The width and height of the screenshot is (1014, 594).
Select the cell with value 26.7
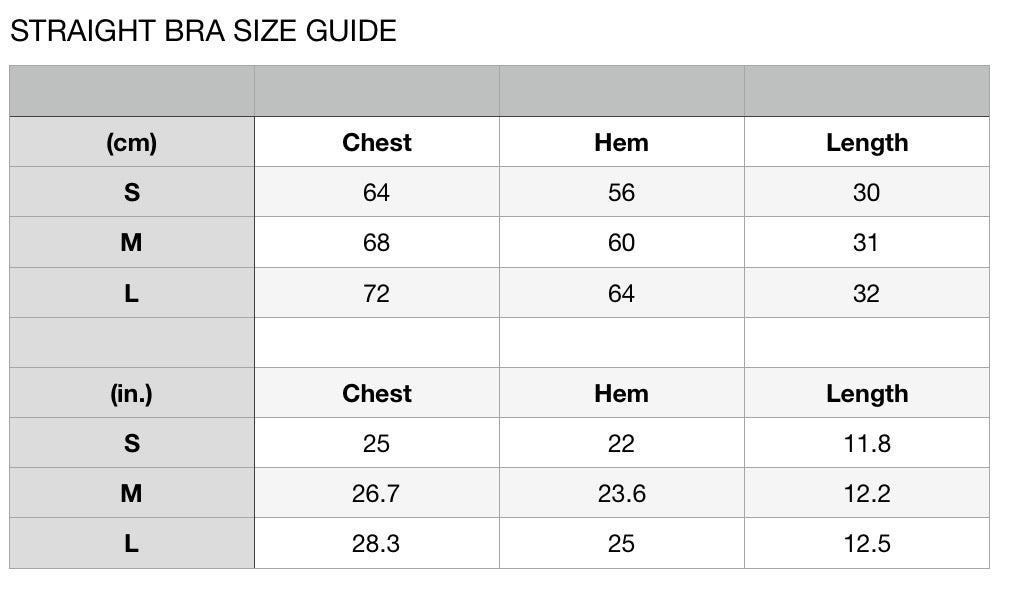376,493
